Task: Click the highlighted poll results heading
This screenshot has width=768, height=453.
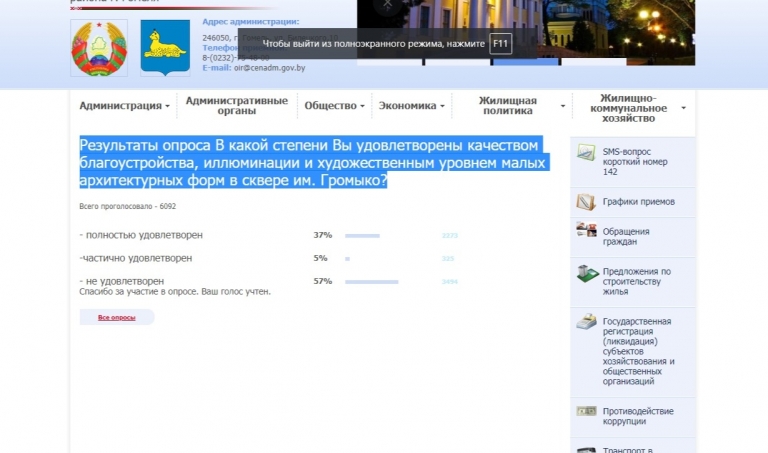Action: click(x=312, y=163)
